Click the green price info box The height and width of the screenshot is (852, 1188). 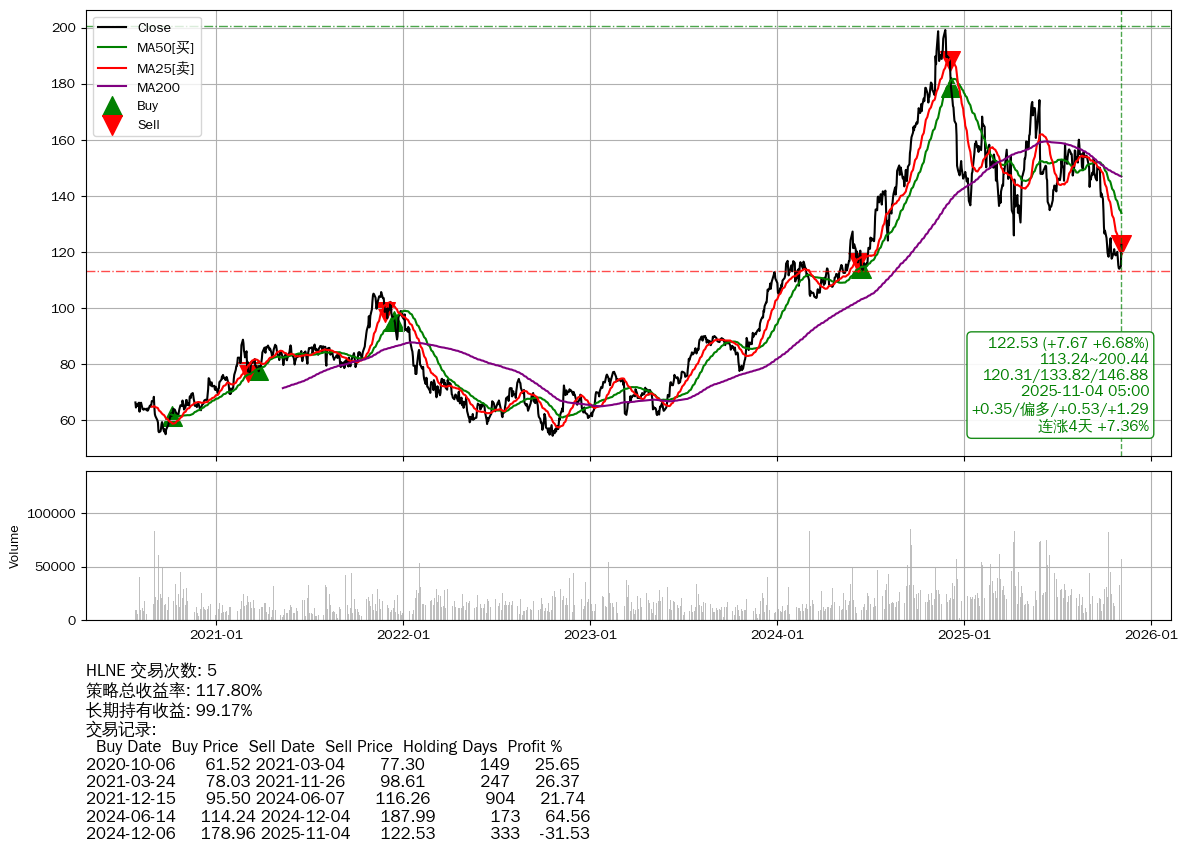point(1060,385)
